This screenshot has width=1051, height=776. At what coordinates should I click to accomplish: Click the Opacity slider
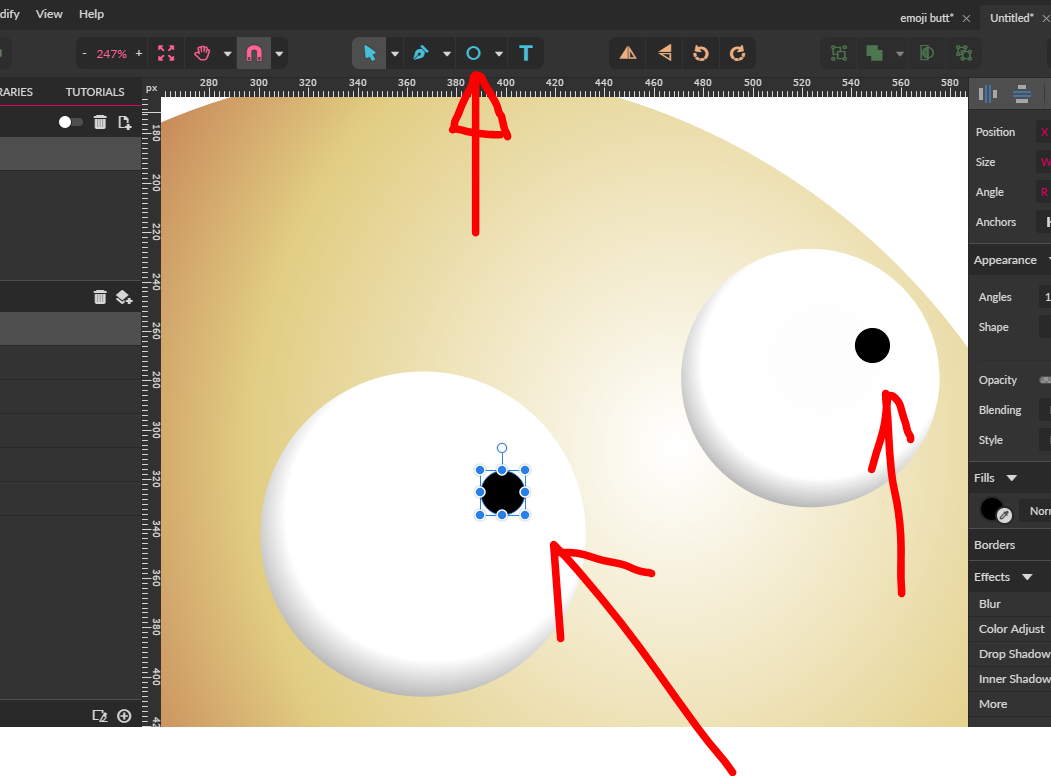coord(1045,380)
